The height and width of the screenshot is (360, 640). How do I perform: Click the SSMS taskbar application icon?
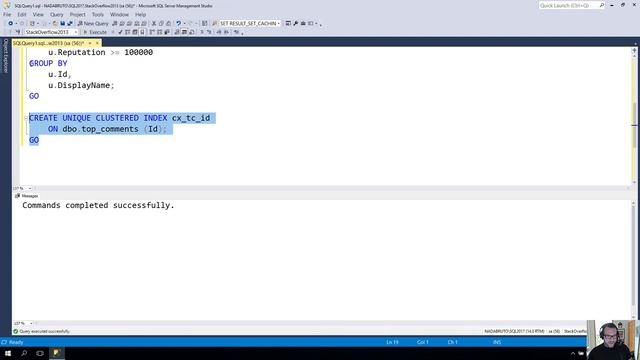click(56, 353)
